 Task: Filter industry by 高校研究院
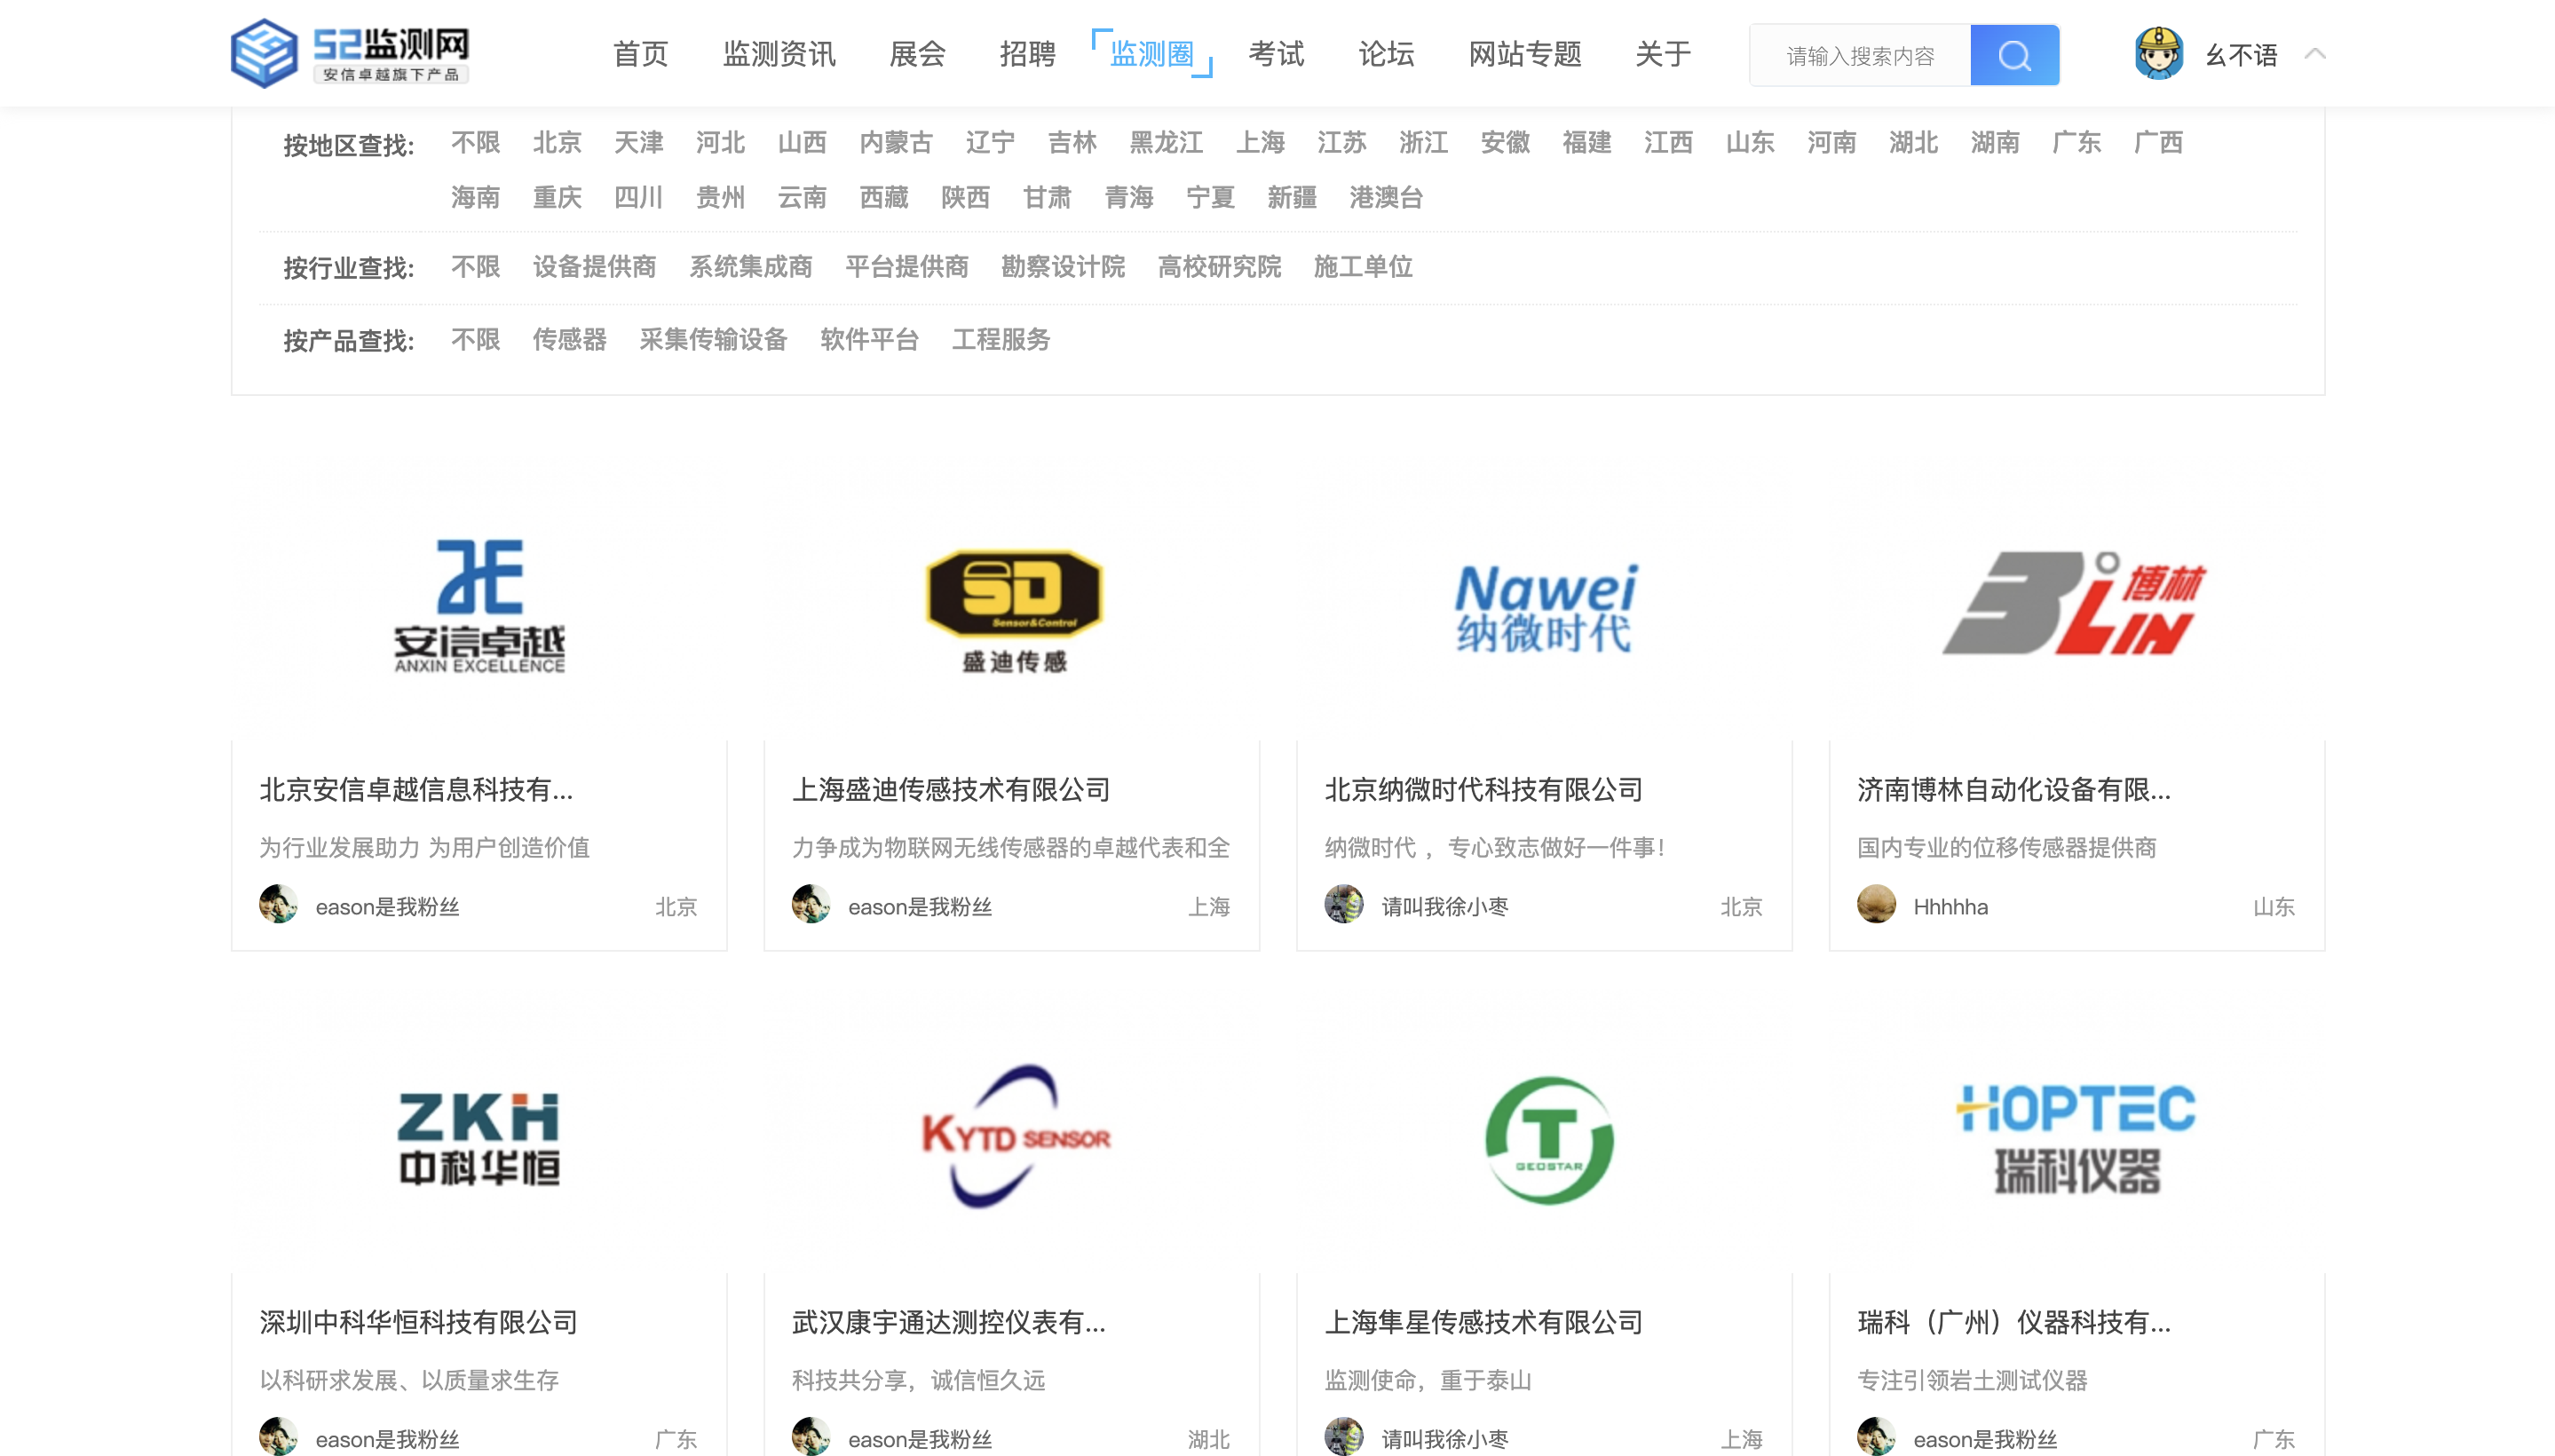1219,267
